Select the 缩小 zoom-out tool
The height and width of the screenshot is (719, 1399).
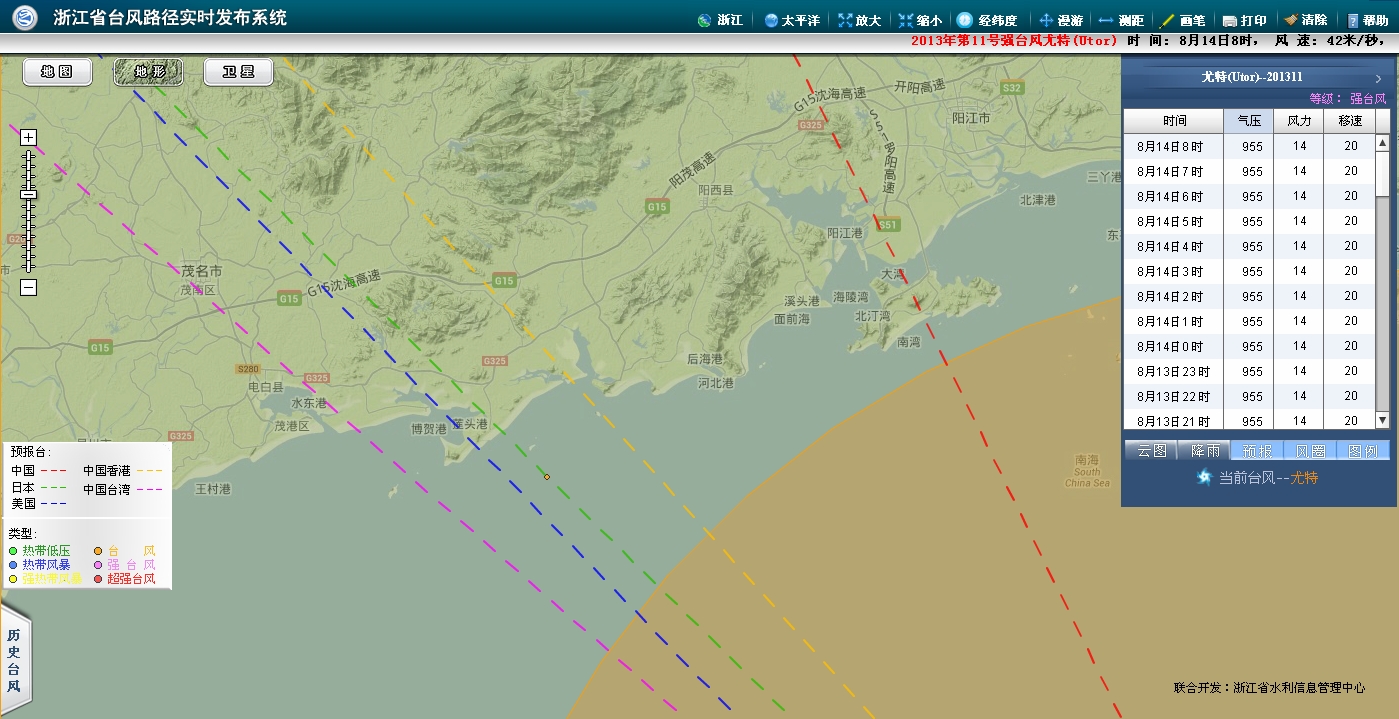(x=920, y=20)
